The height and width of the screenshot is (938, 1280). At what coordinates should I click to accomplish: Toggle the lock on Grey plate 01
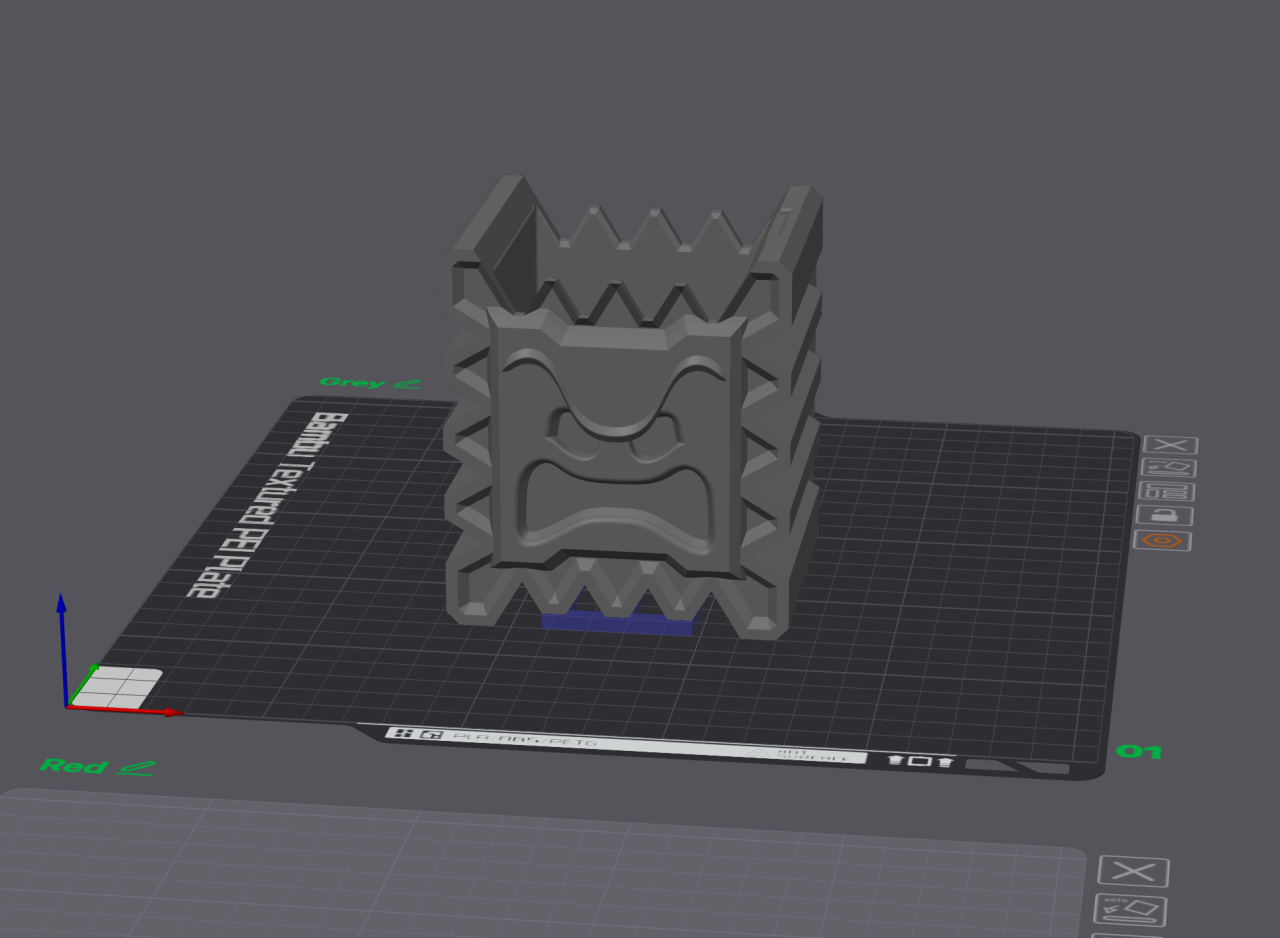coord(1164,516)
